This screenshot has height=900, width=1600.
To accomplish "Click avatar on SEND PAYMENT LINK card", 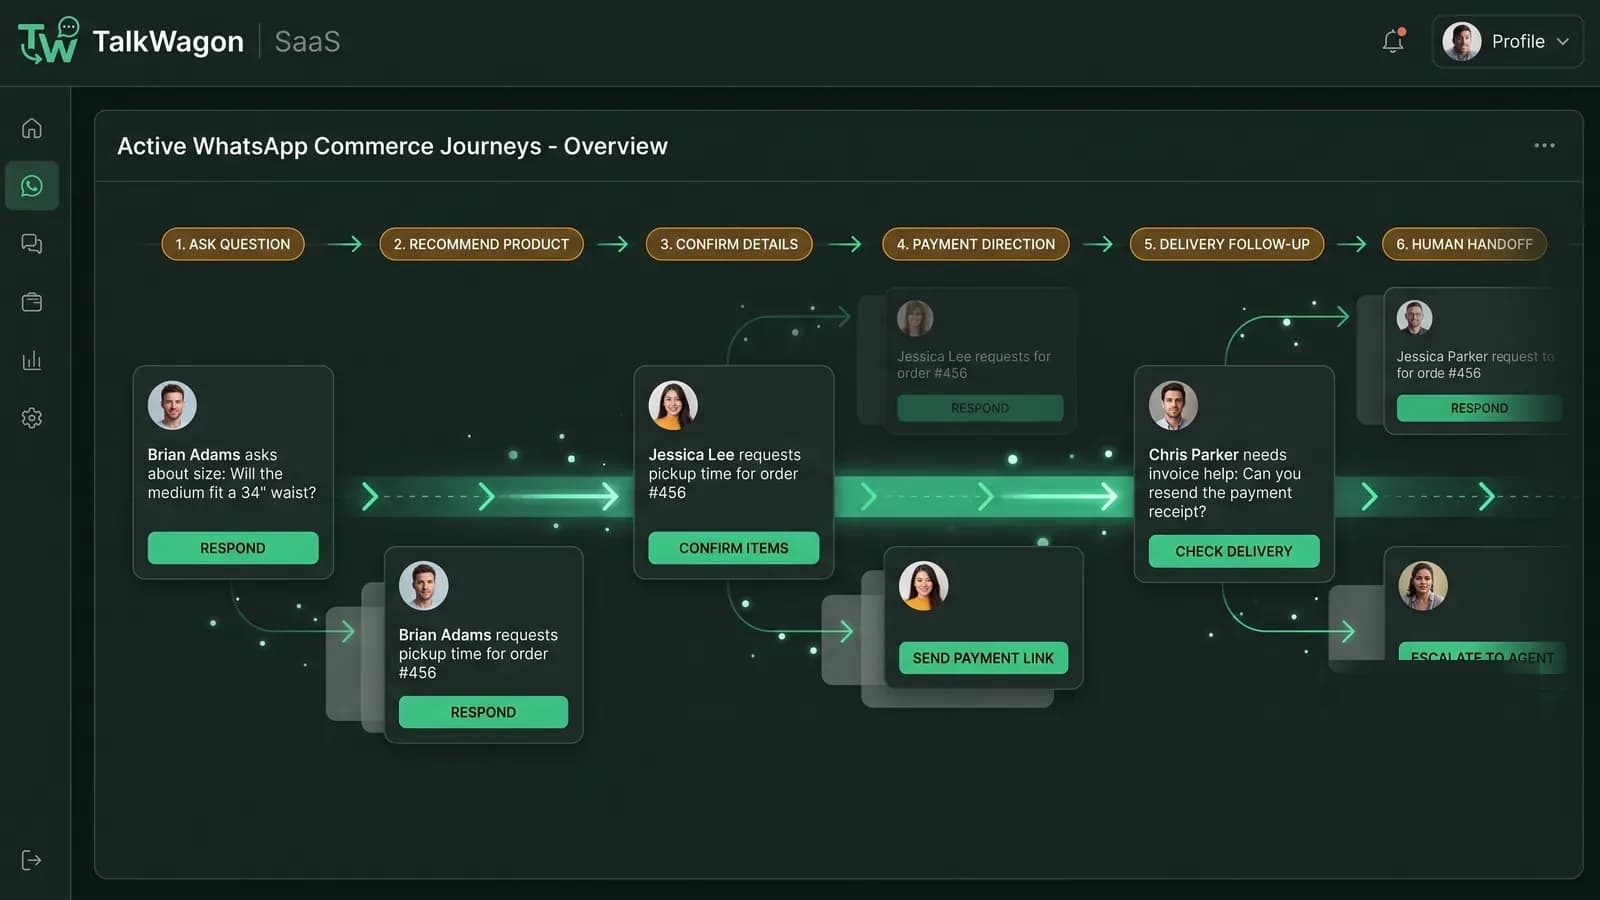I will [x=923, y=585].
